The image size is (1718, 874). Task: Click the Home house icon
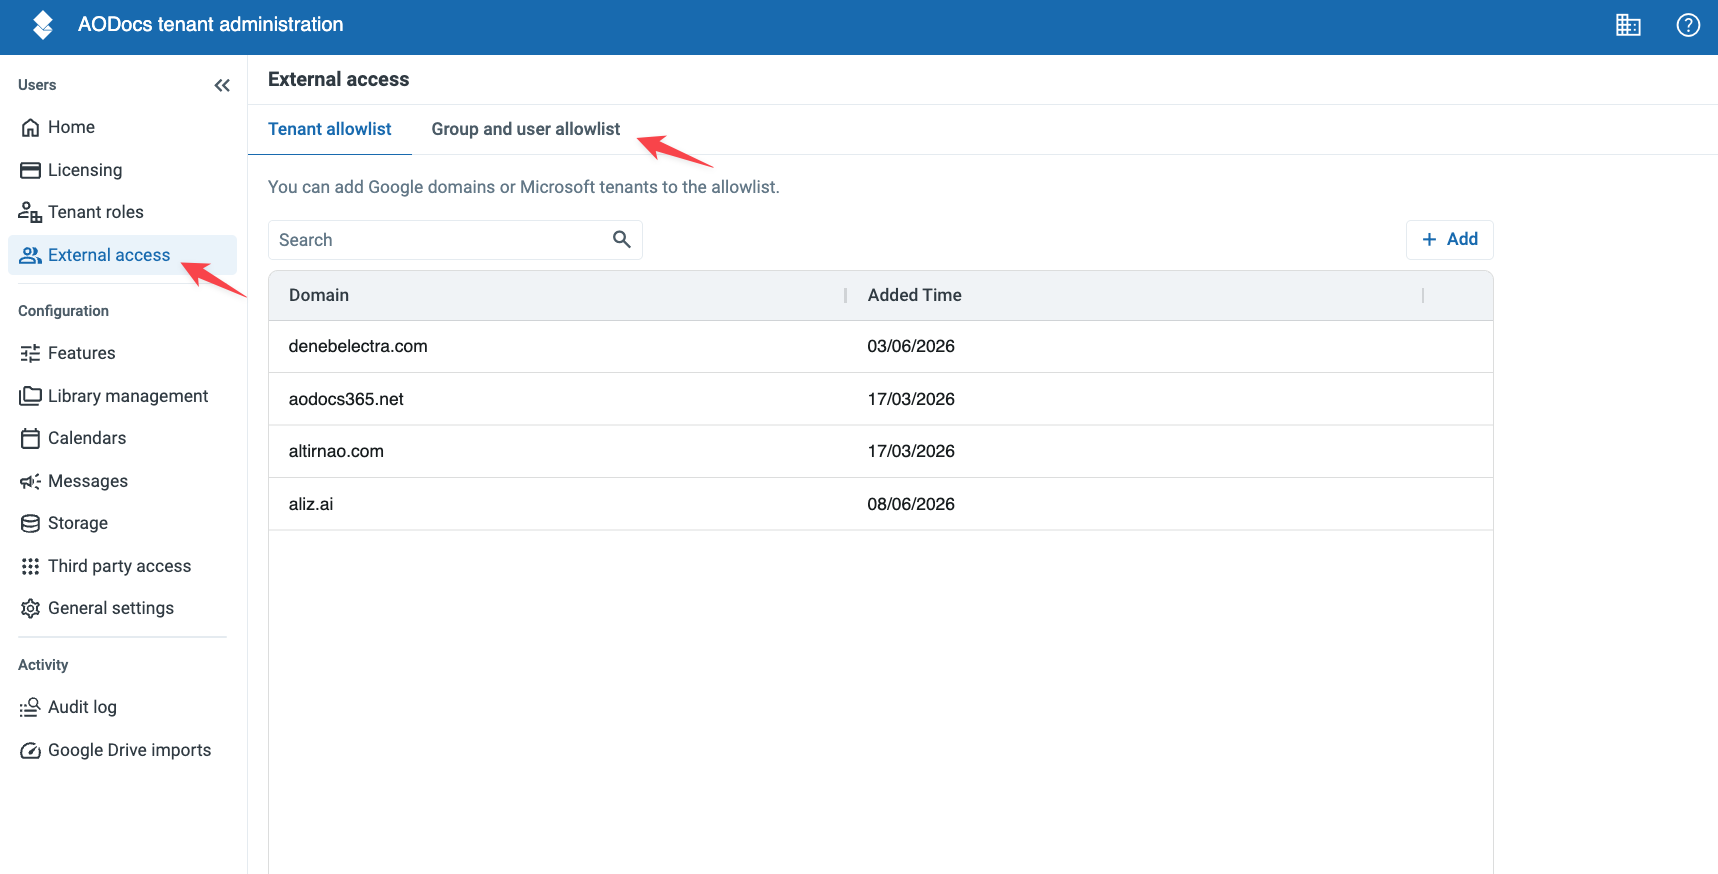click(31, 128)
